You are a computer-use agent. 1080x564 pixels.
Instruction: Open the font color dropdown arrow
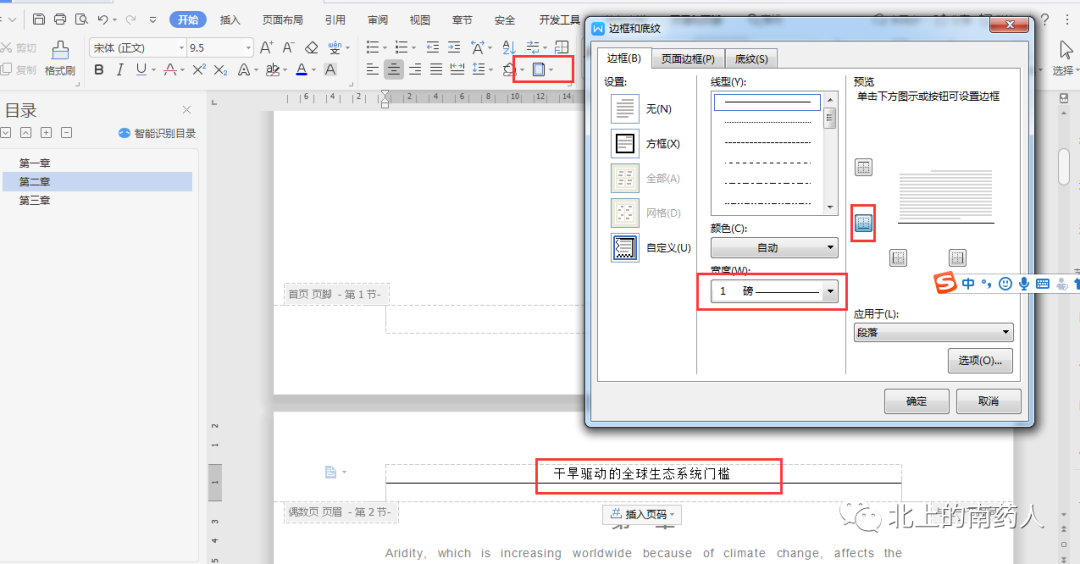pos(313,70)
